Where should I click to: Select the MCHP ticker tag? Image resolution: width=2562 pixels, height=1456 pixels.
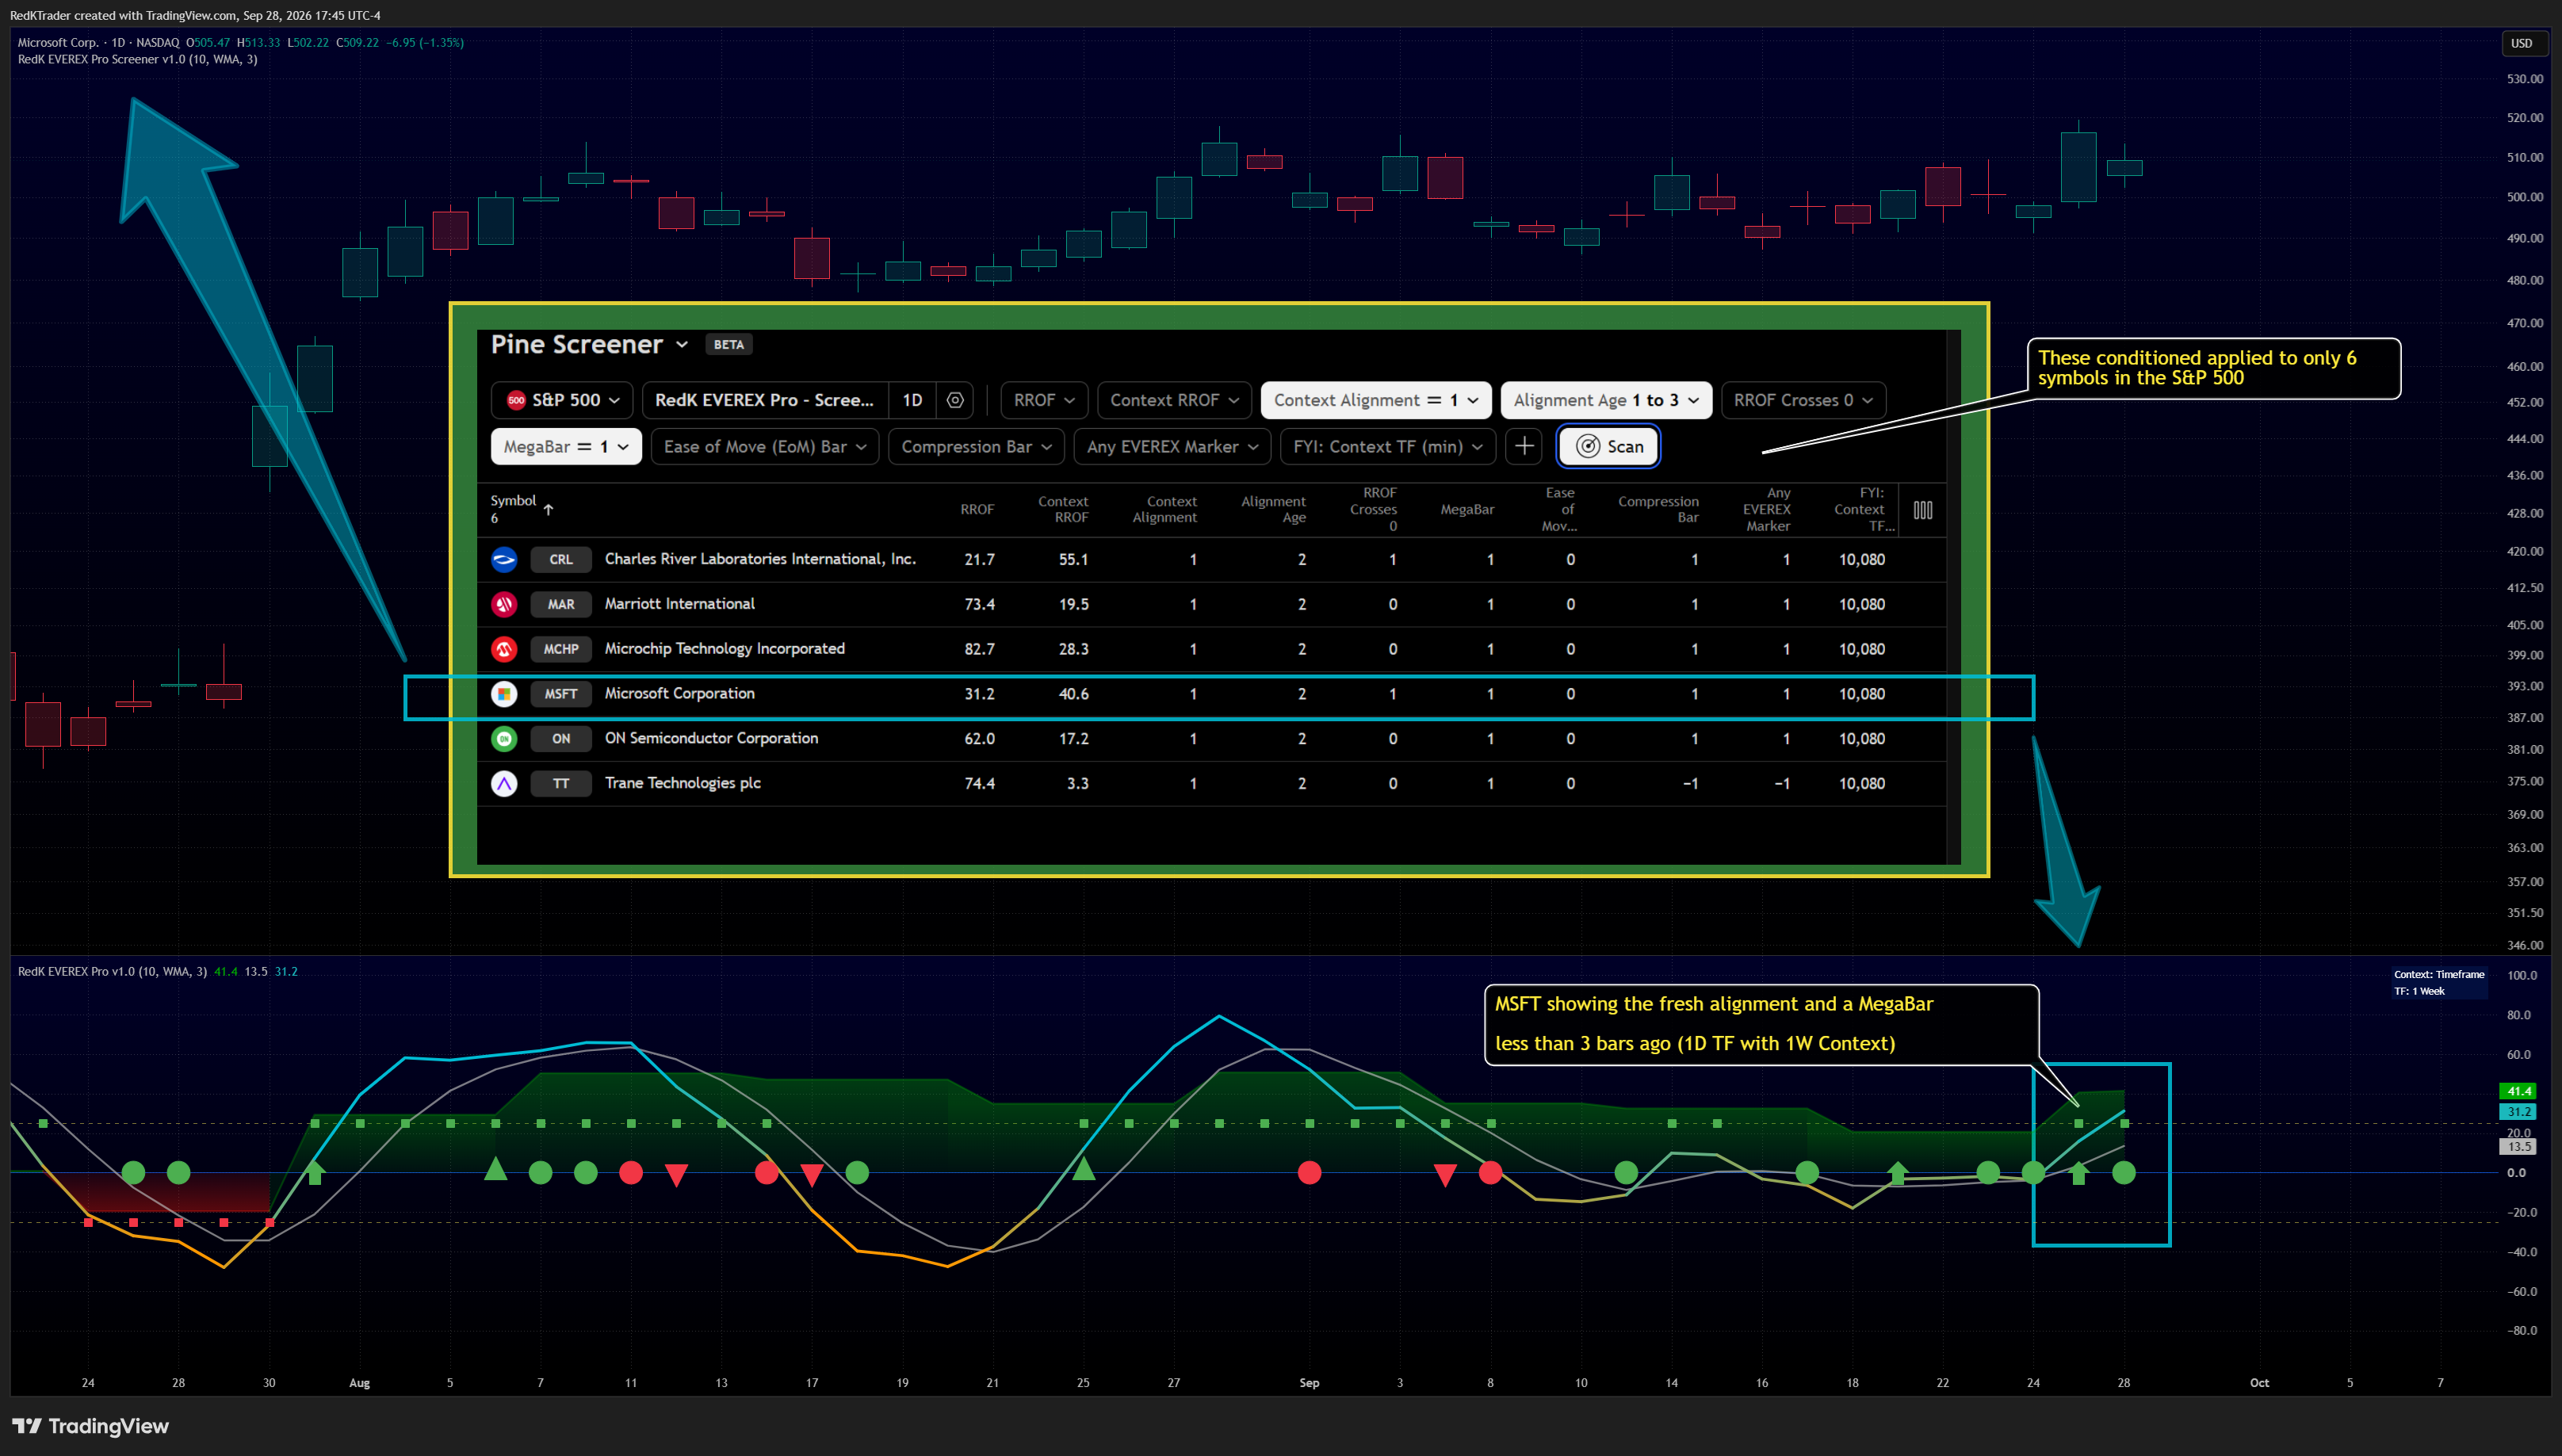[x=561, y=649]
